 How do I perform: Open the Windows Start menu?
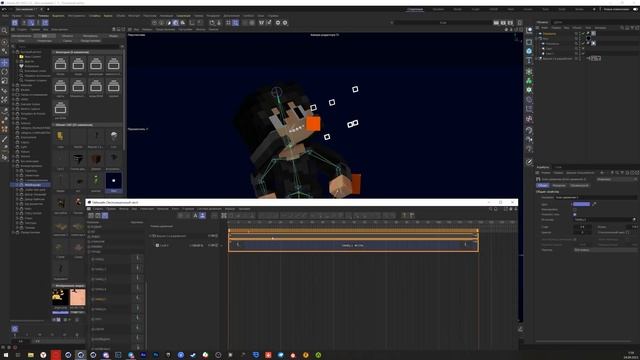[x=5, y=355]
